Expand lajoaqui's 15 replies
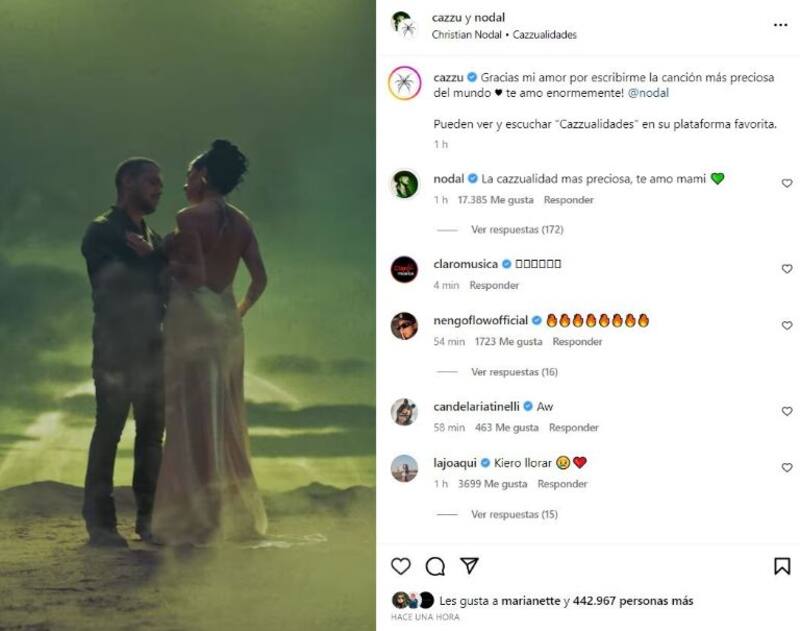 pos(514,514)
